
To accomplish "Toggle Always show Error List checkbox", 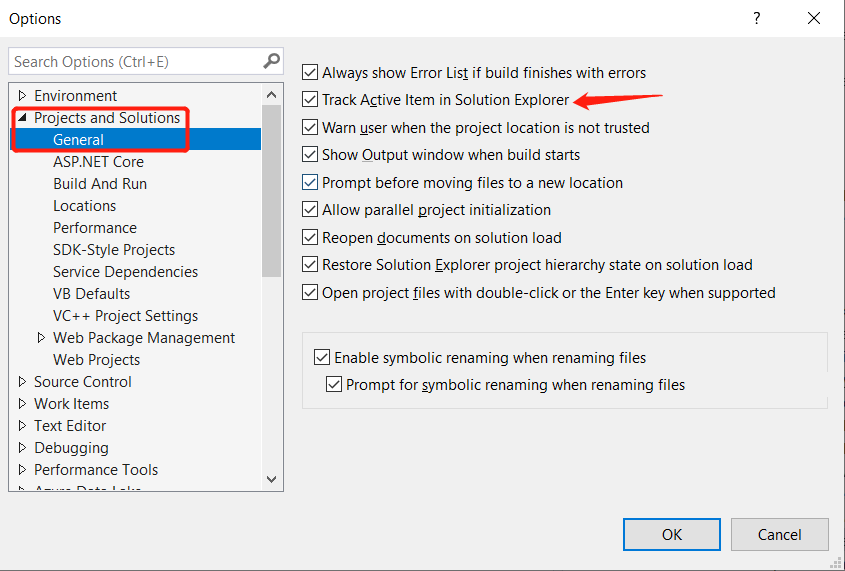I will (x=310, y=72).
